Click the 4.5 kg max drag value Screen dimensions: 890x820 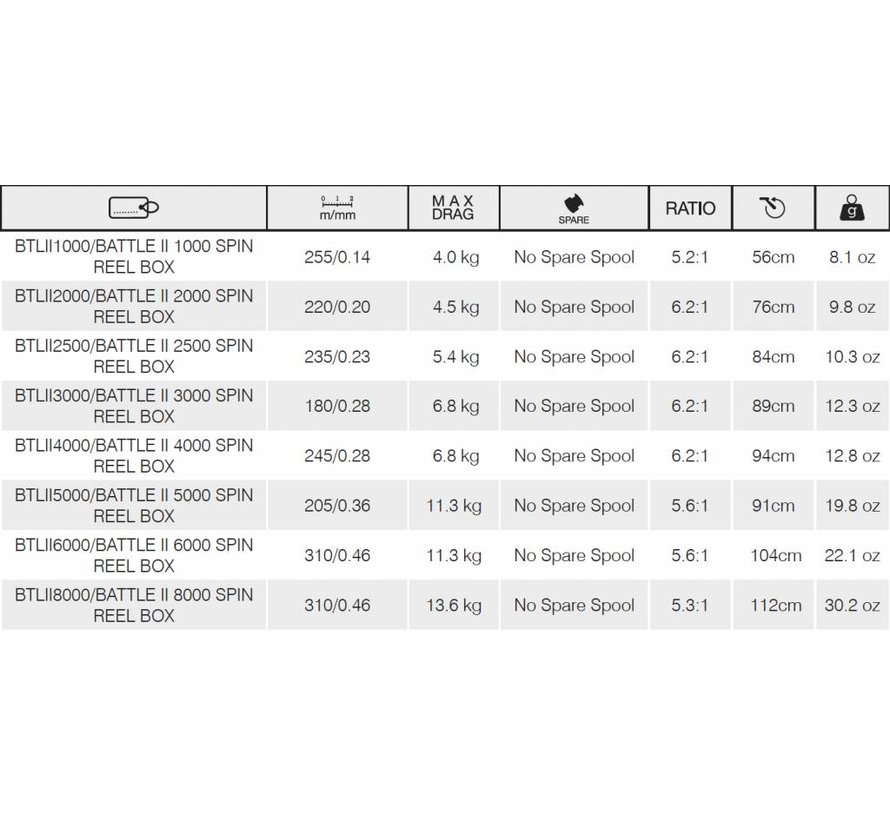(x=456, y=308)
